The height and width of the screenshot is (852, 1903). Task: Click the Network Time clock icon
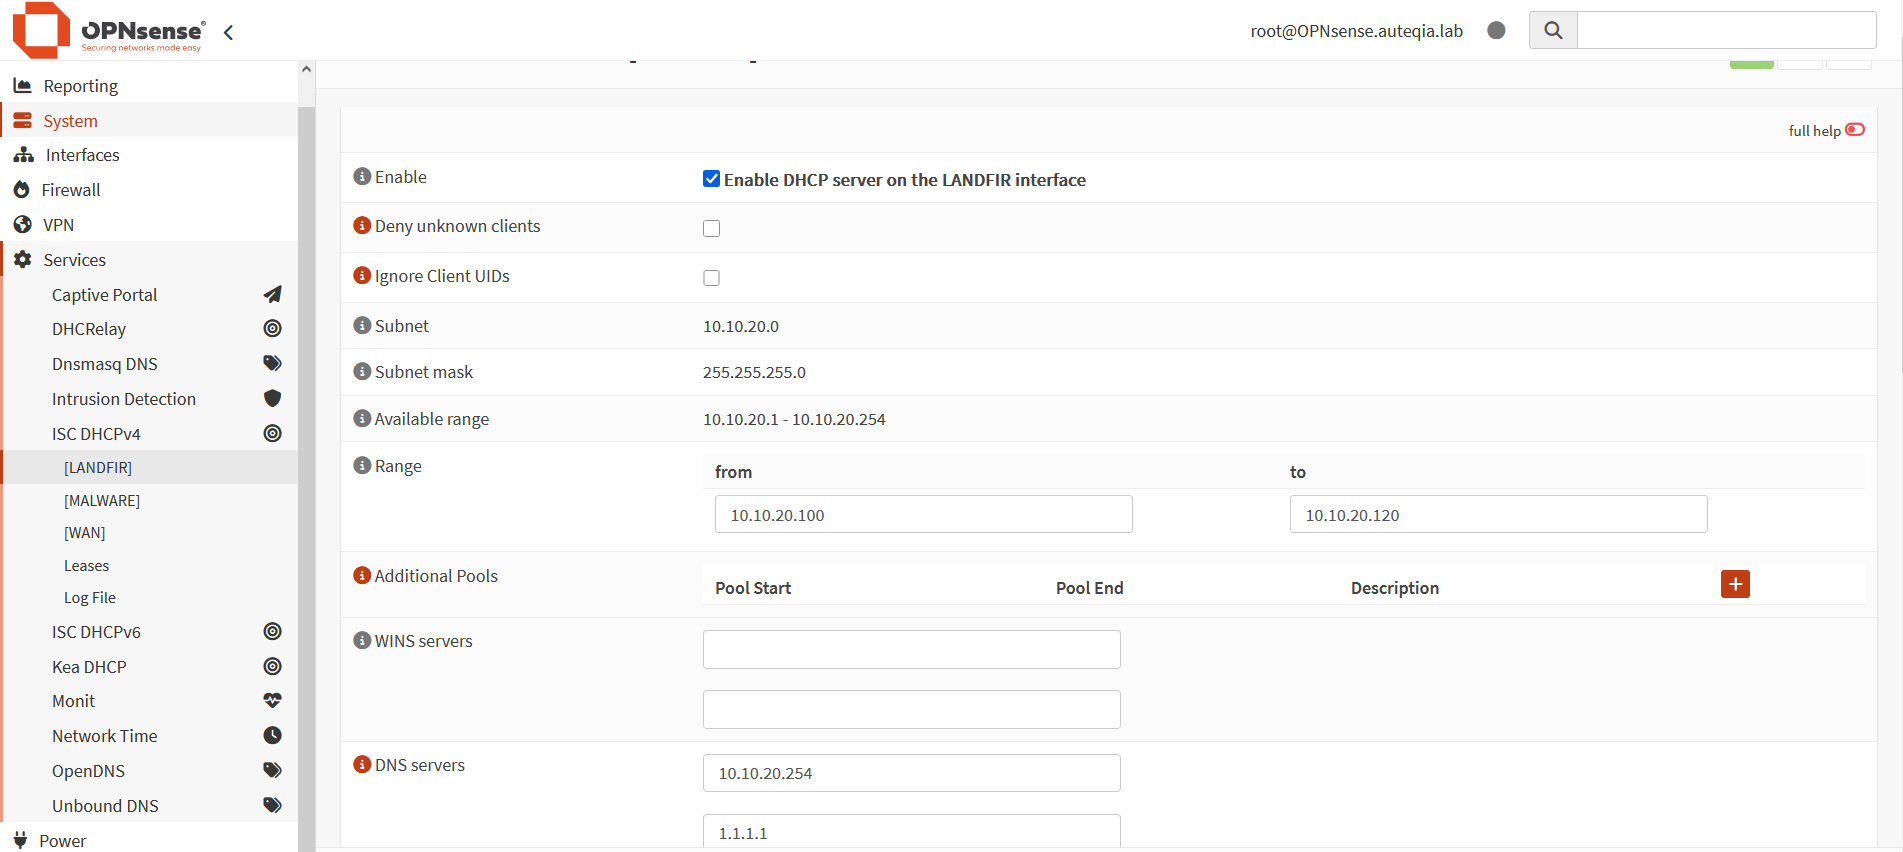pos(272,735)
